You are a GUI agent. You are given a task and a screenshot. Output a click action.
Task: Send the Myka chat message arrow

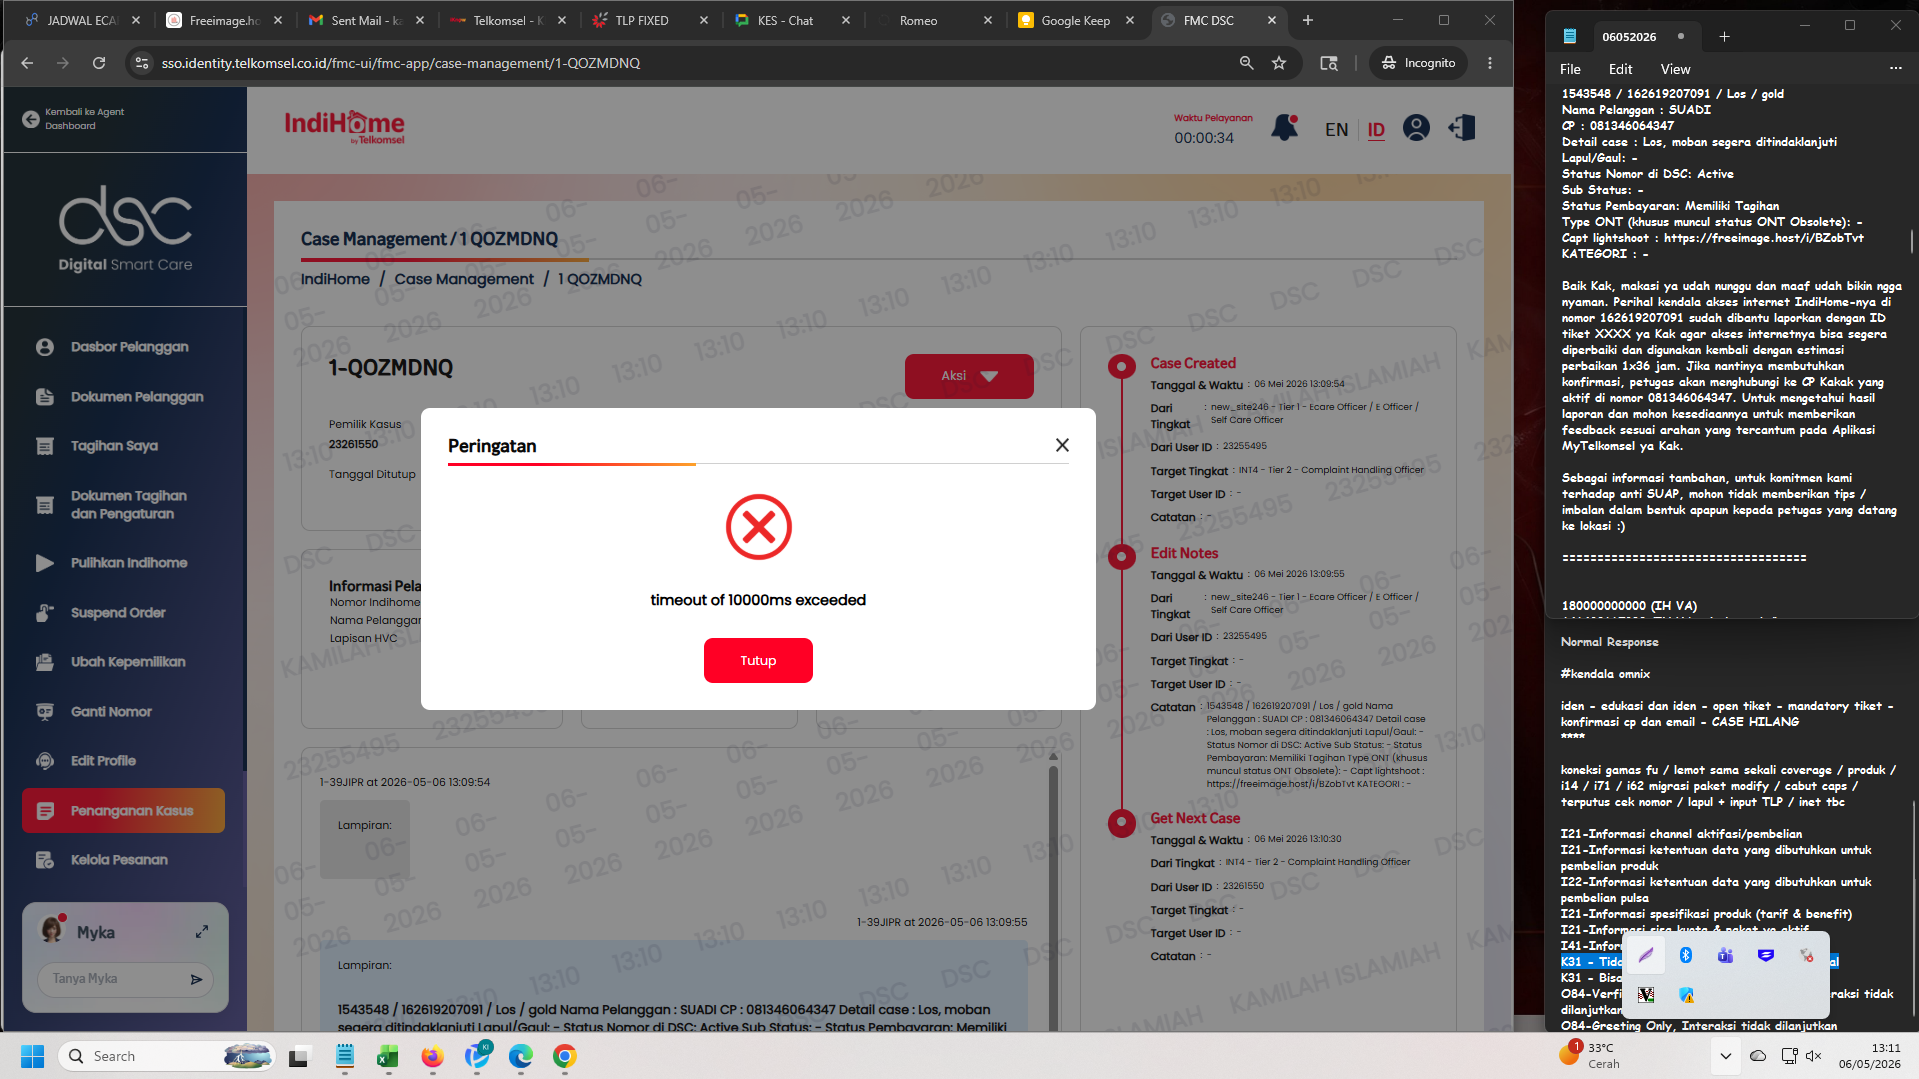click(197, 980)
